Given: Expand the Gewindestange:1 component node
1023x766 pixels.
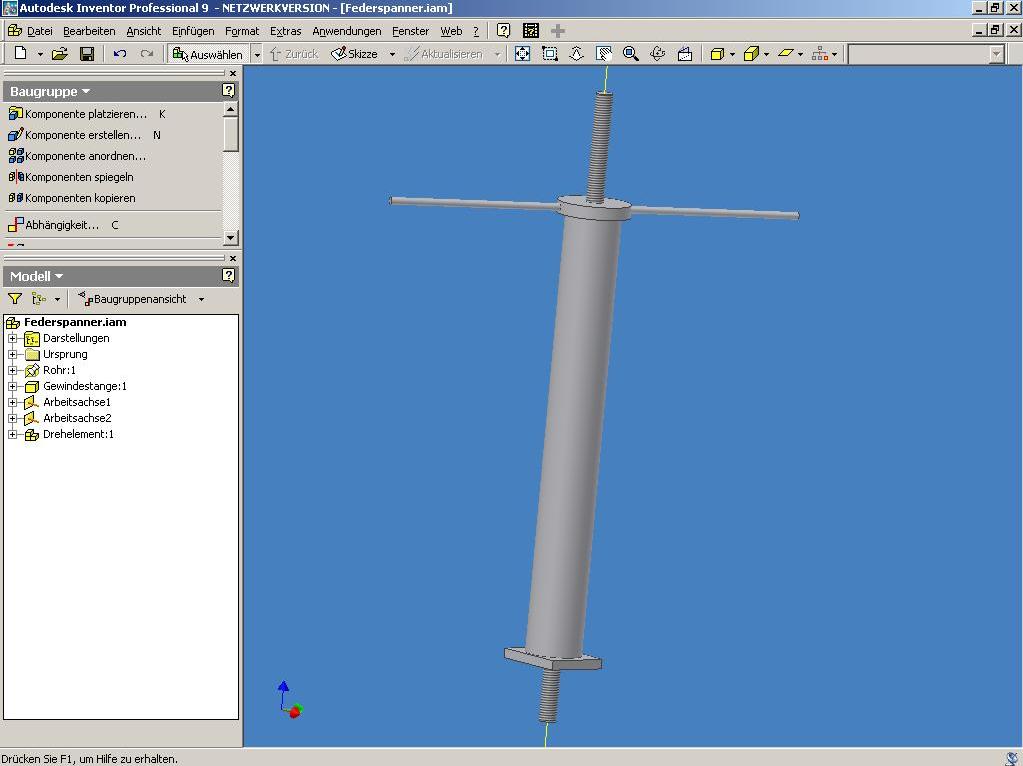Looking at the screenshot, I should 12,386.
